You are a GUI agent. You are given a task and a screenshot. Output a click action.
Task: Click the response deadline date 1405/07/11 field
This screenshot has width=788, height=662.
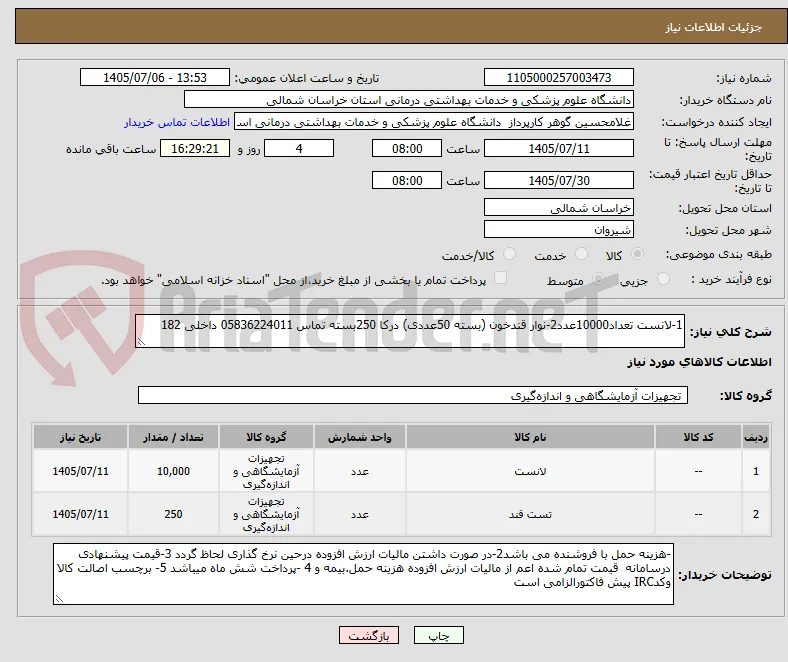(x=559, y=148)
